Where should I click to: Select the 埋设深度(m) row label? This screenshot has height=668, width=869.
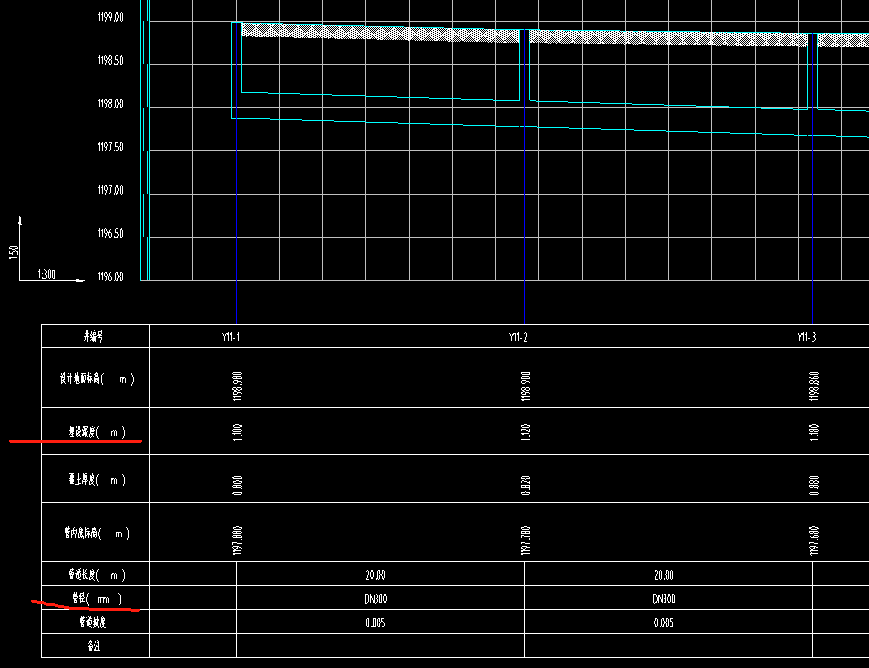click(x=97, y=432)
